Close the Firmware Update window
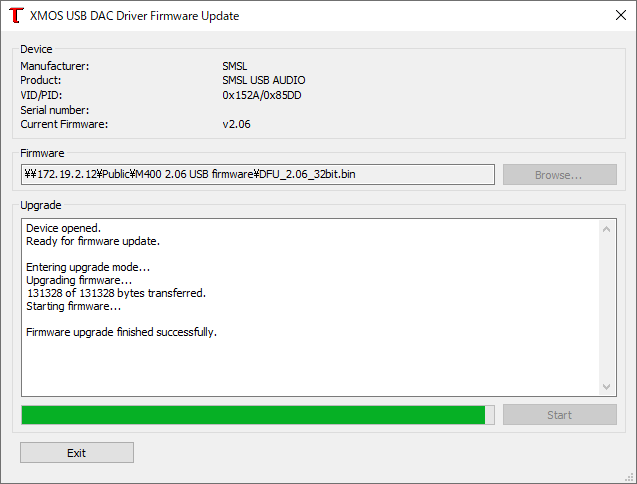637x484 pixels. 620,15
